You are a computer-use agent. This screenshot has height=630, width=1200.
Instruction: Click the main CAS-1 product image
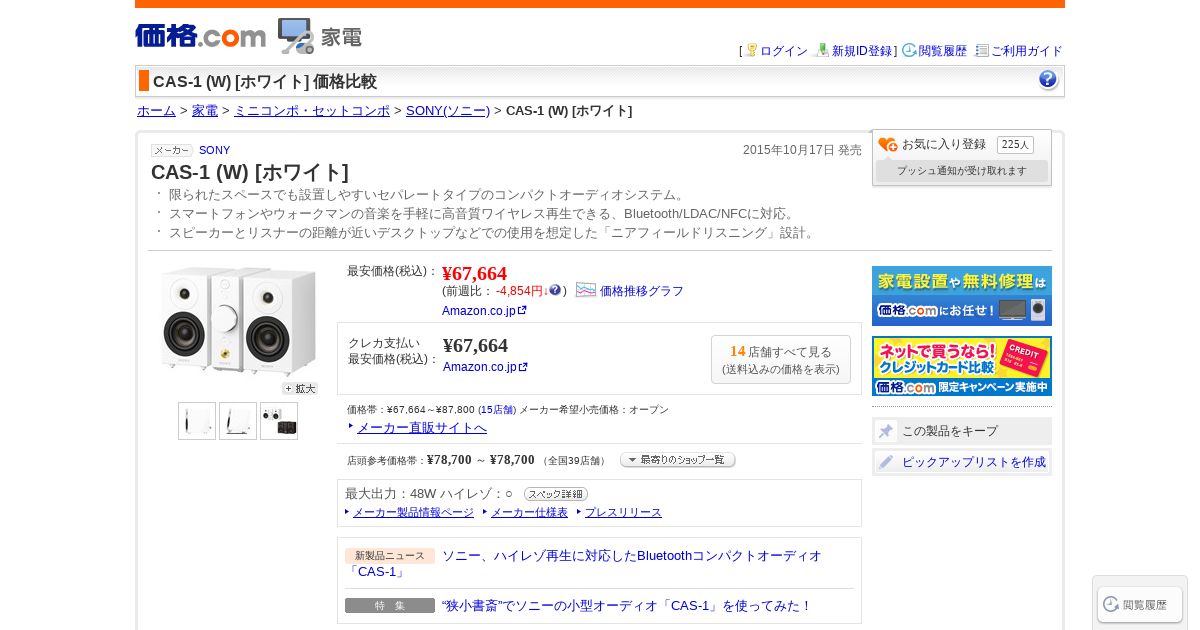238,320
